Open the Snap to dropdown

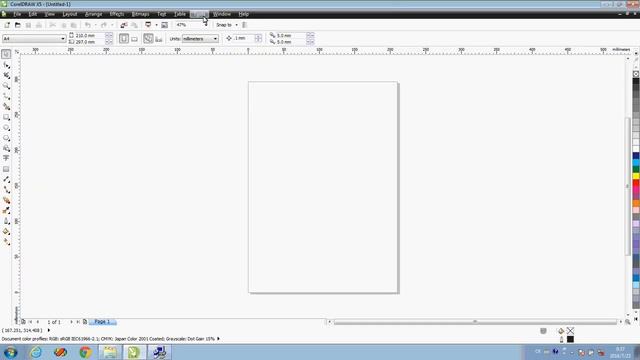236,25
